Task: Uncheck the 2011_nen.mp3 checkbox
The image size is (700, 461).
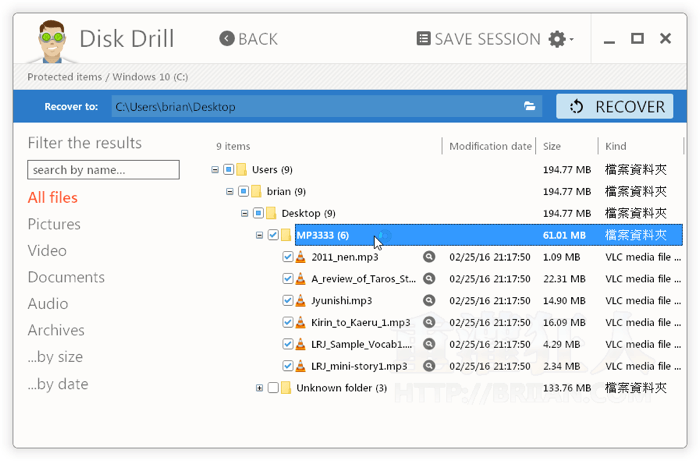Action: pos(288,257)
